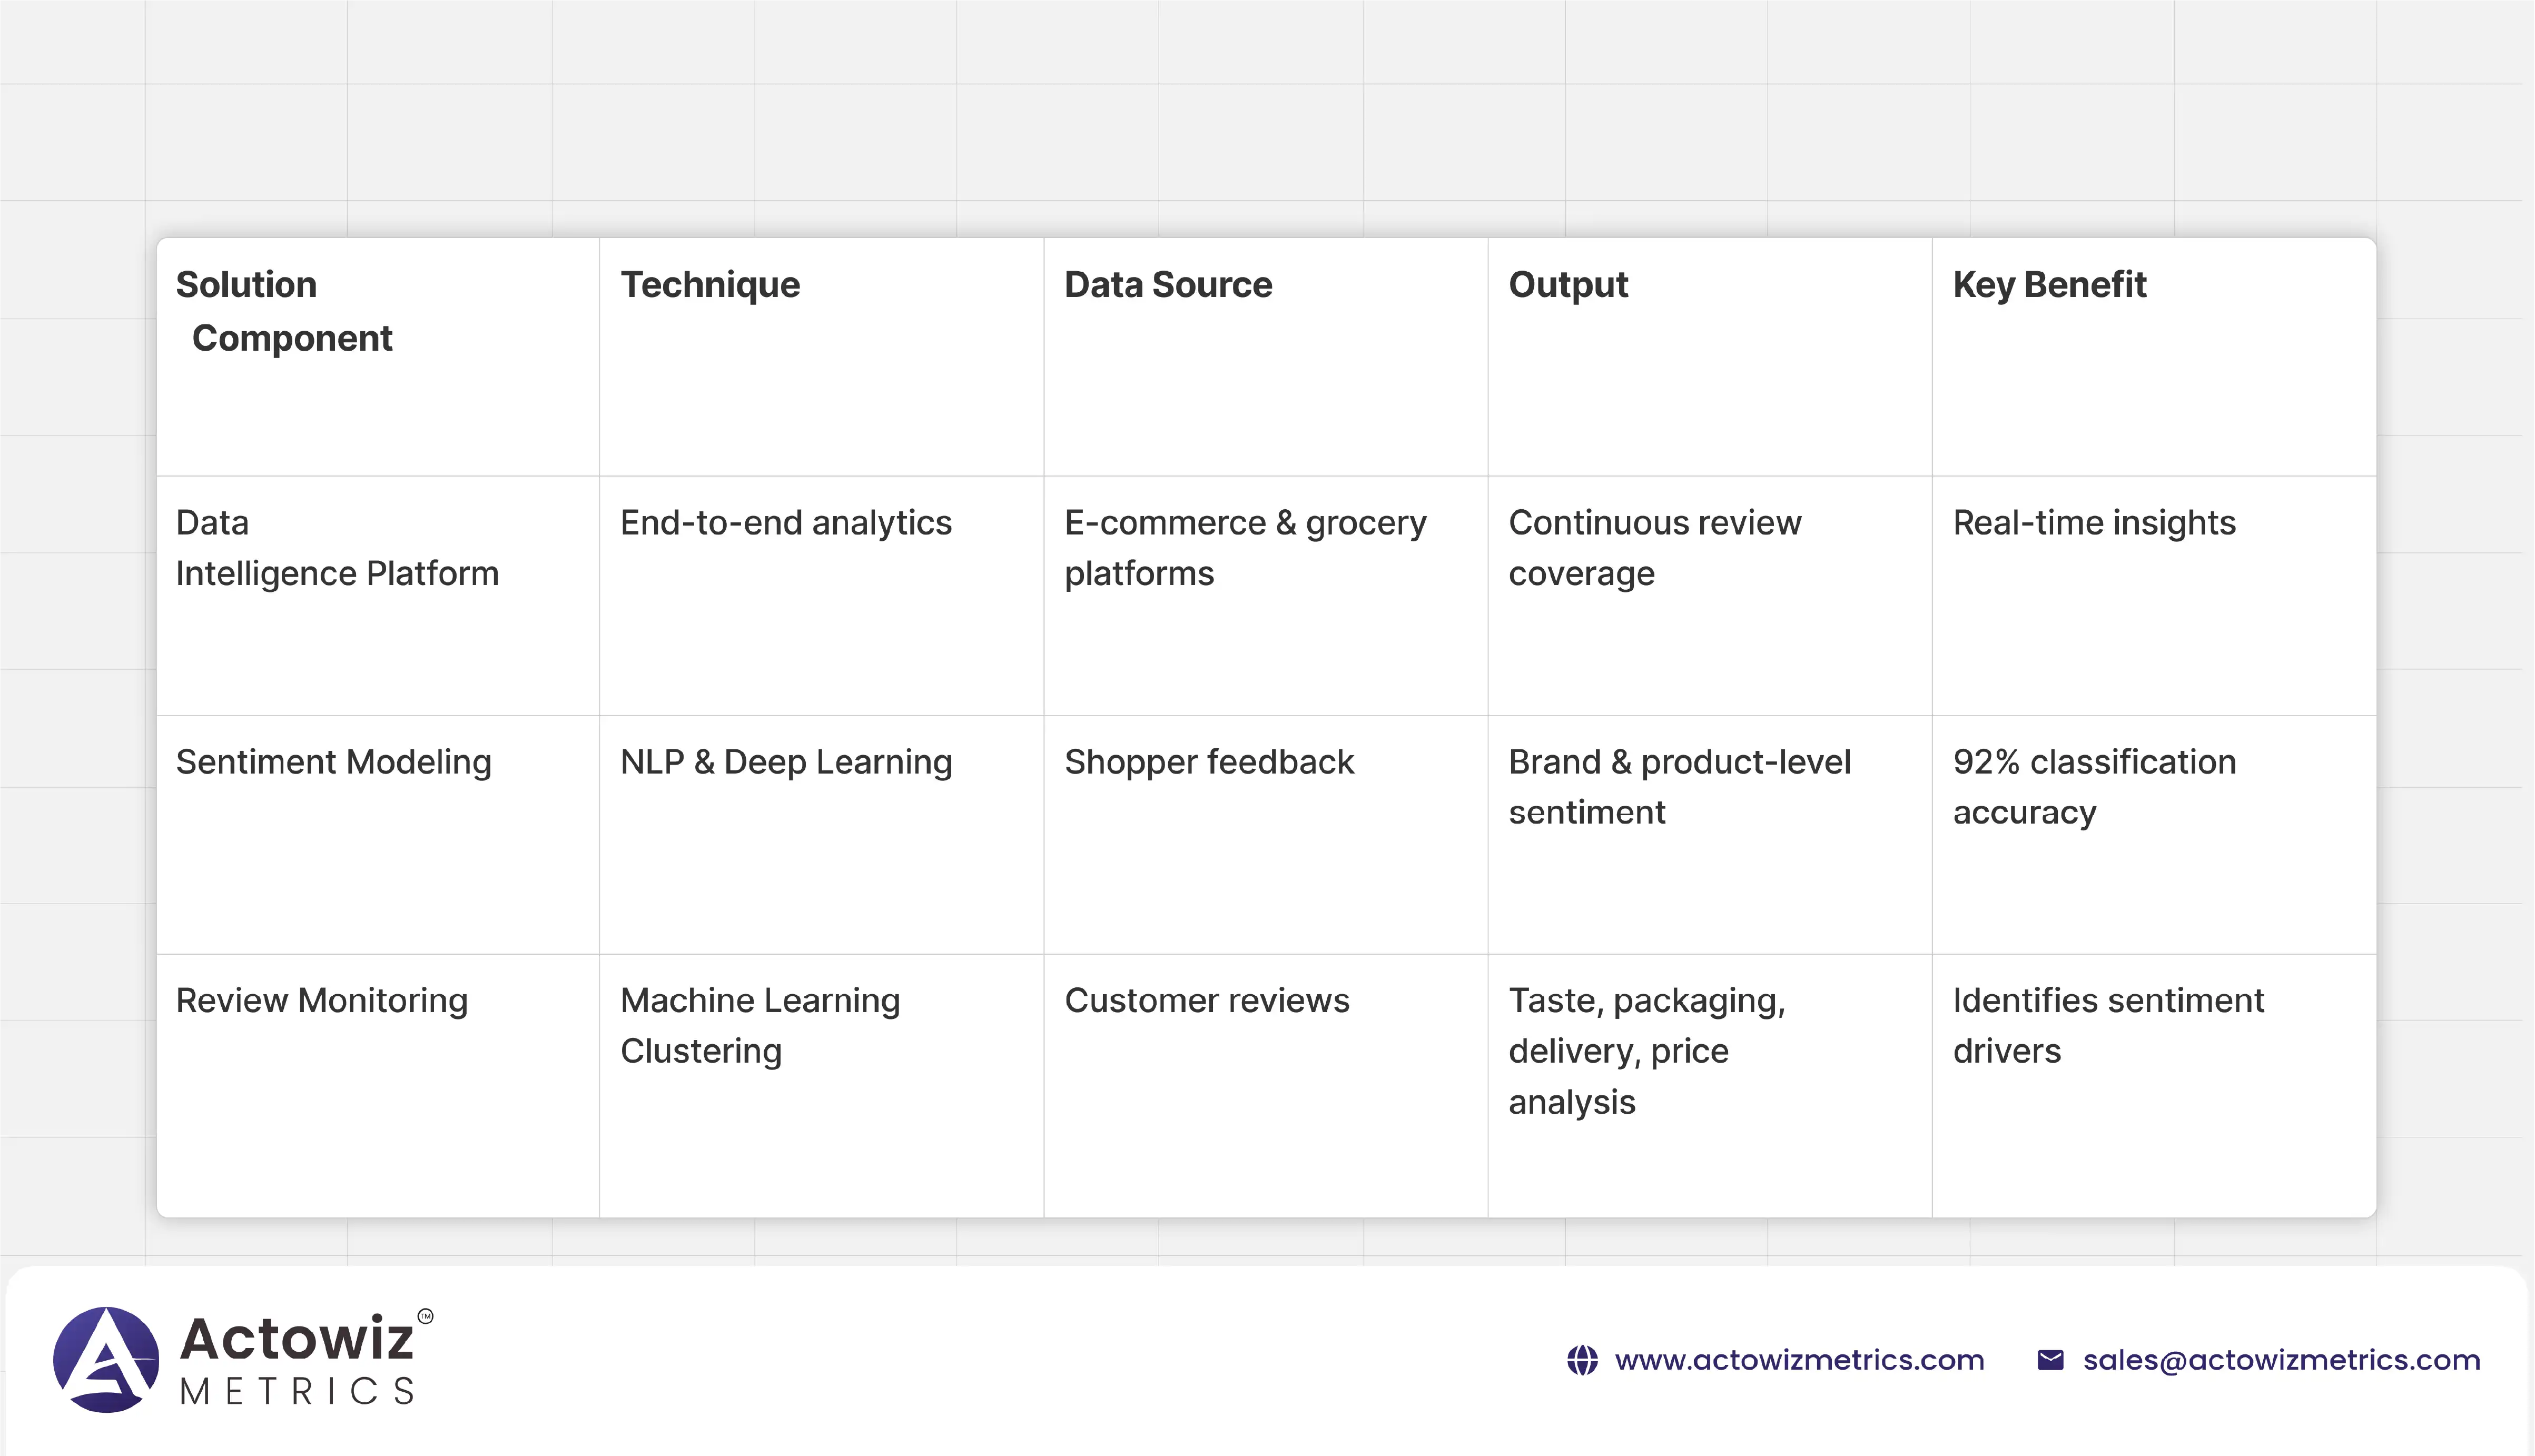Select the NLP & Deep Learning cell
This screenshot has width=2535, height=1456.
786,762
